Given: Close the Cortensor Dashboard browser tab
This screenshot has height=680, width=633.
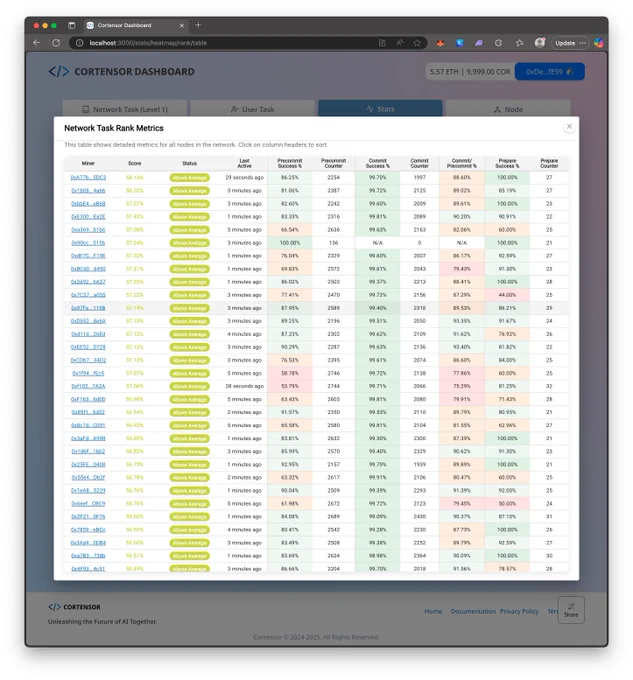Looking at the screenshot, I should (182, 25).
